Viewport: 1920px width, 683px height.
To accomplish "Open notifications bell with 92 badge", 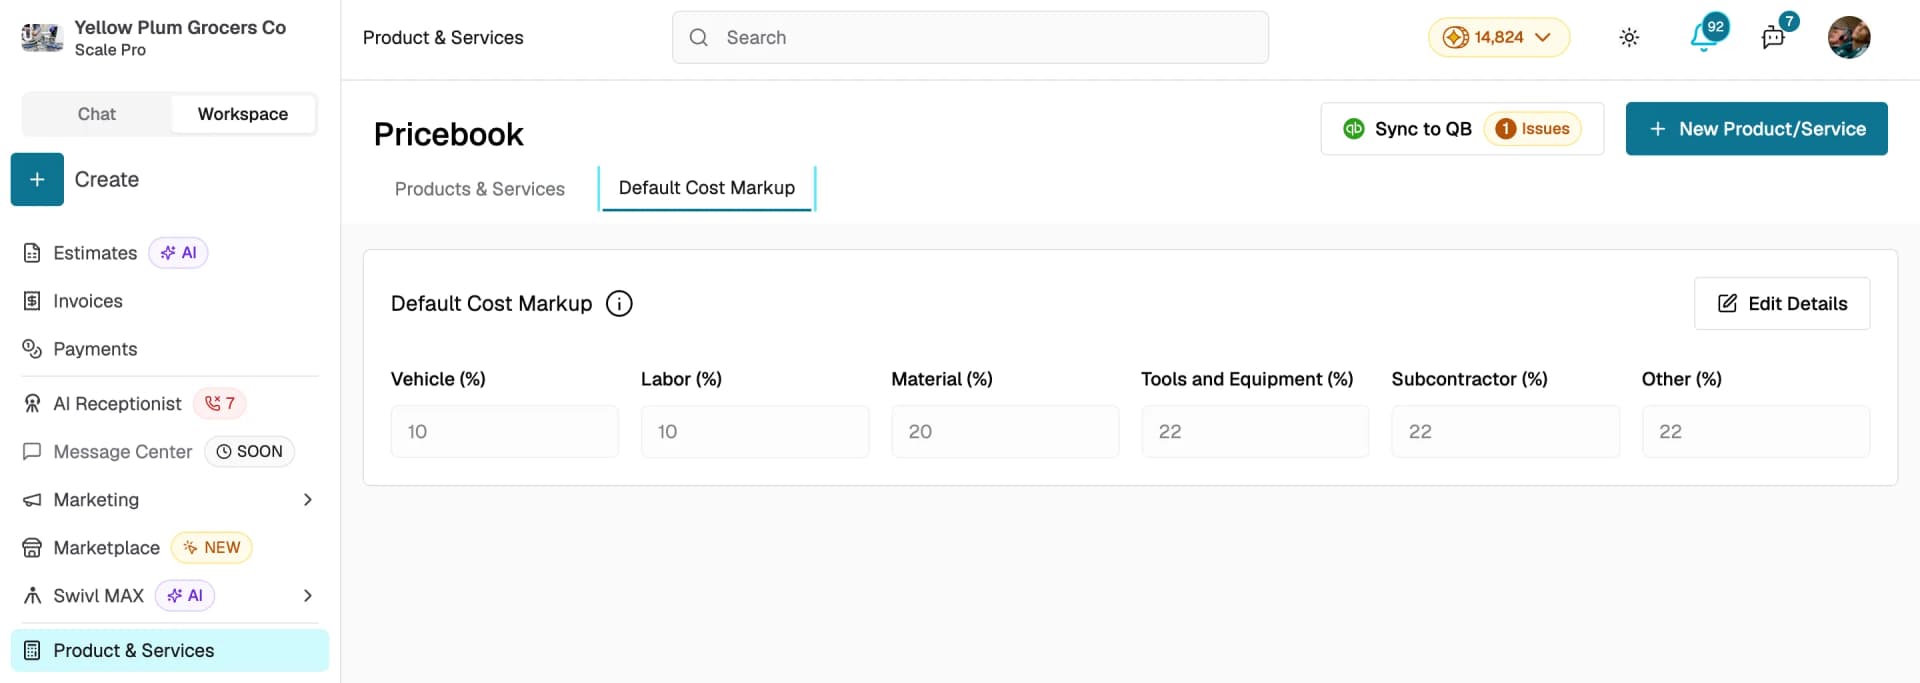I will pyautogui.click(x=1704, y=38).
